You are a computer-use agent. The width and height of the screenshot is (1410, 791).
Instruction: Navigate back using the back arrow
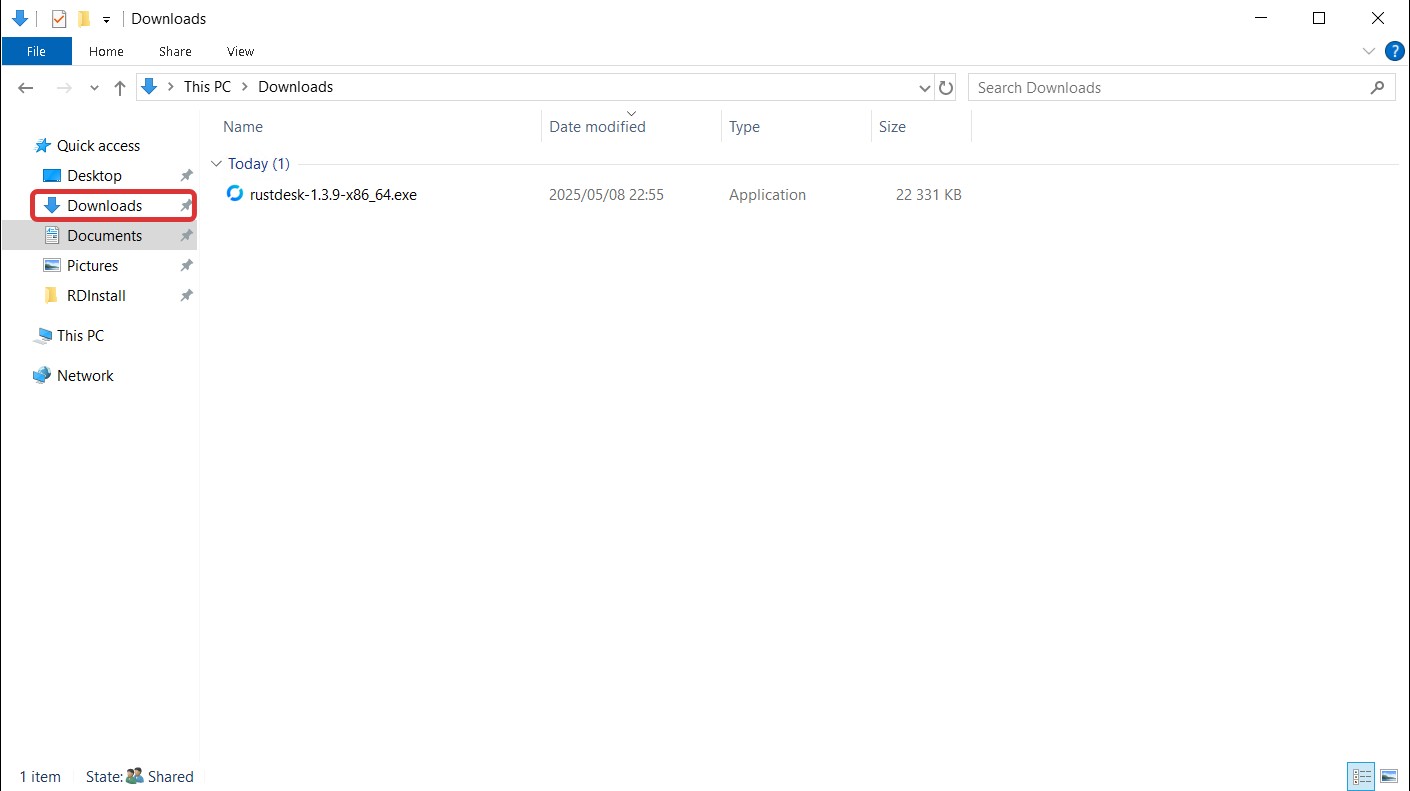point(25,87)
